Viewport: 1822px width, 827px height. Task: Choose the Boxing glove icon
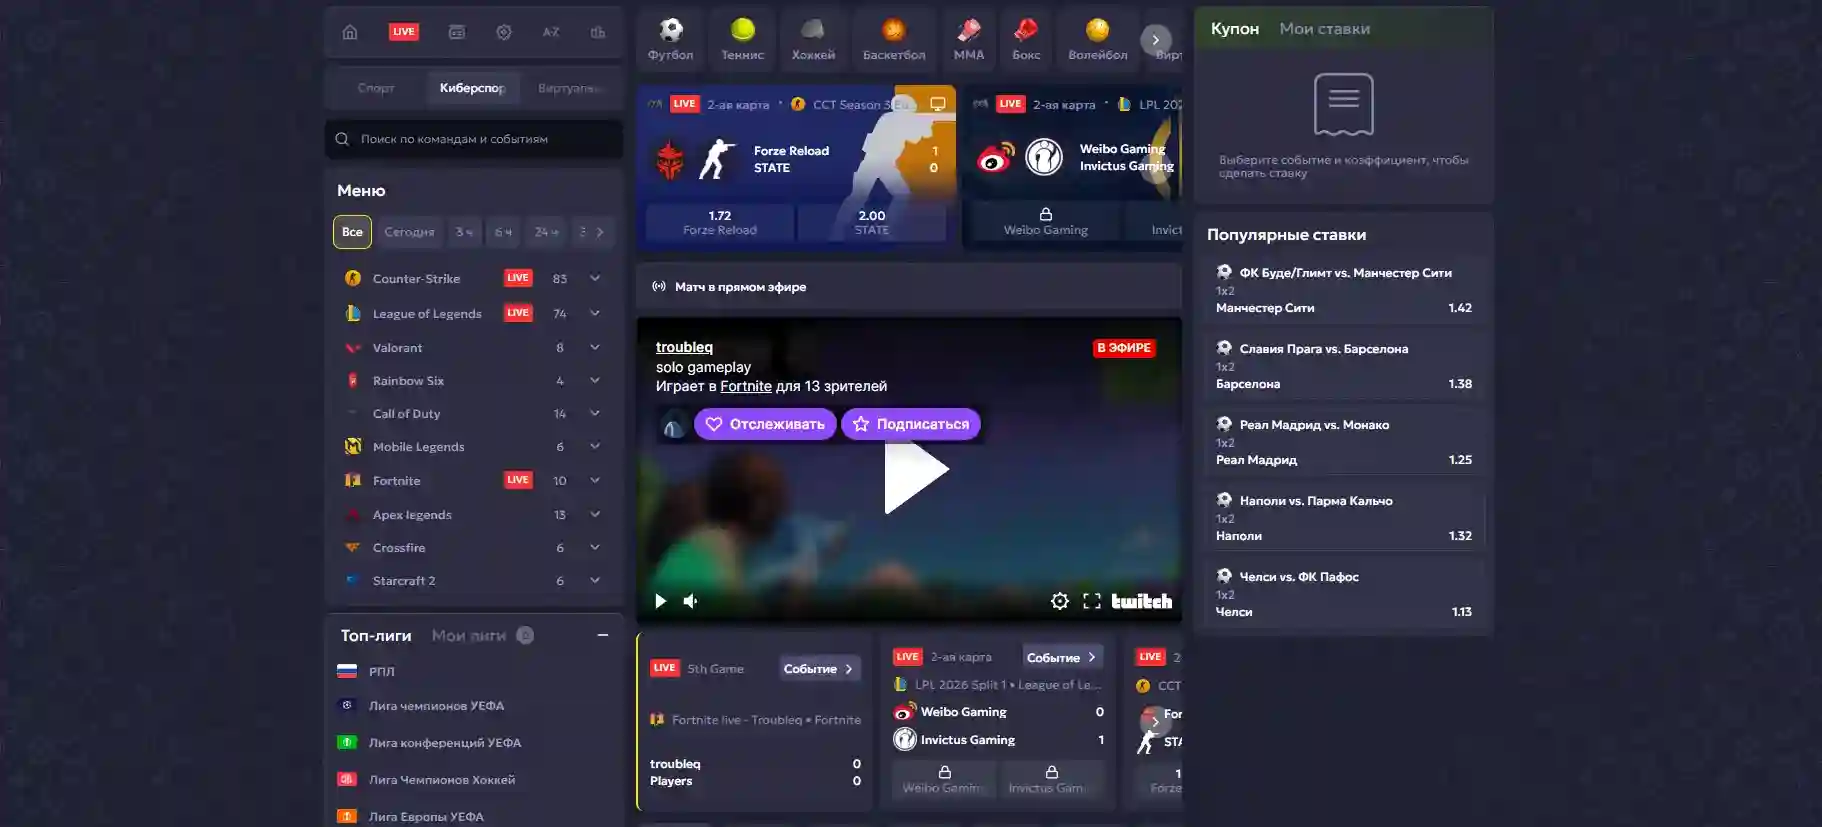tap(1025, 40)
